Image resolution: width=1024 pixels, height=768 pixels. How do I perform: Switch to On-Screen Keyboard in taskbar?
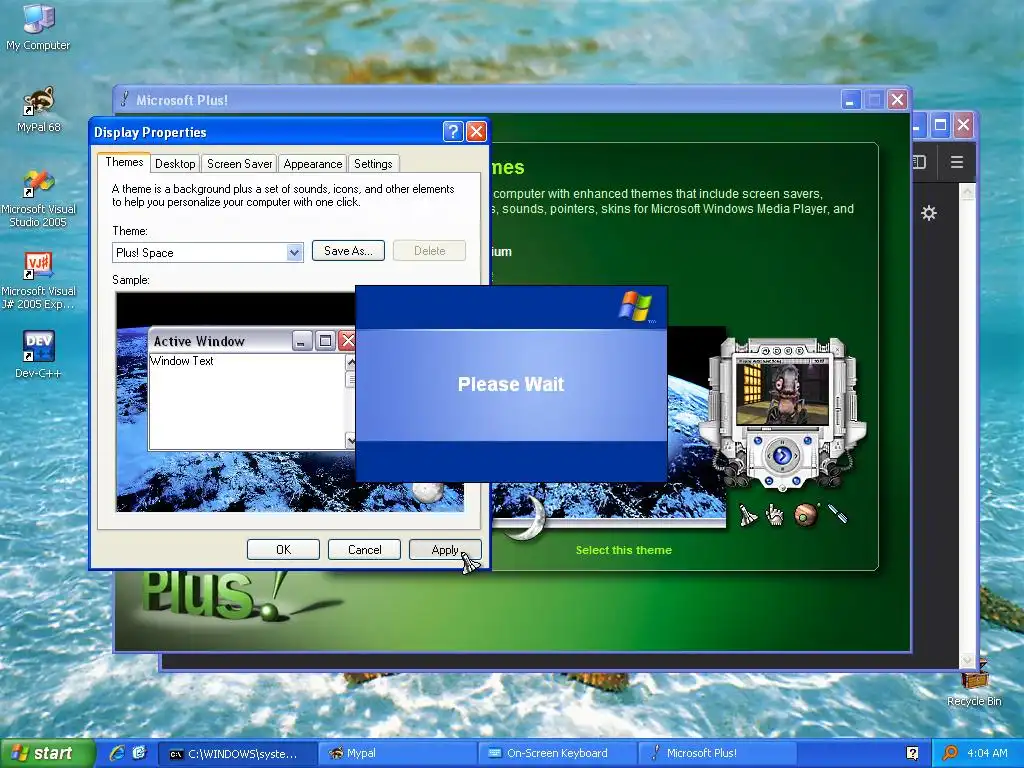[558, 753]
